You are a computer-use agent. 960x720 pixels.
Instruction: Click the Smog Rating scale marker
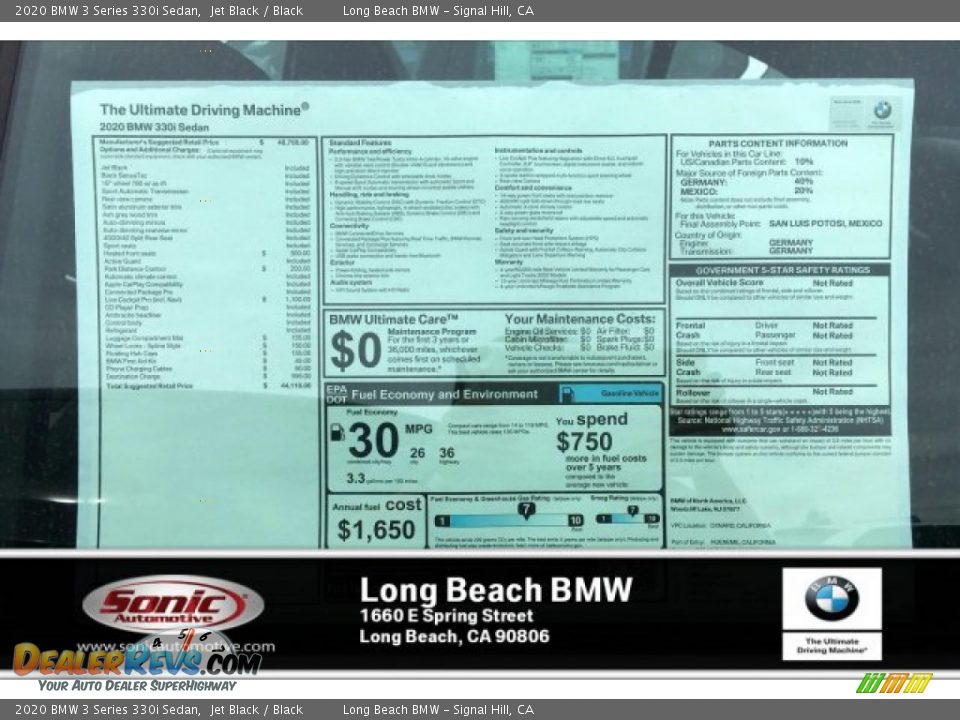click(631, 508)
